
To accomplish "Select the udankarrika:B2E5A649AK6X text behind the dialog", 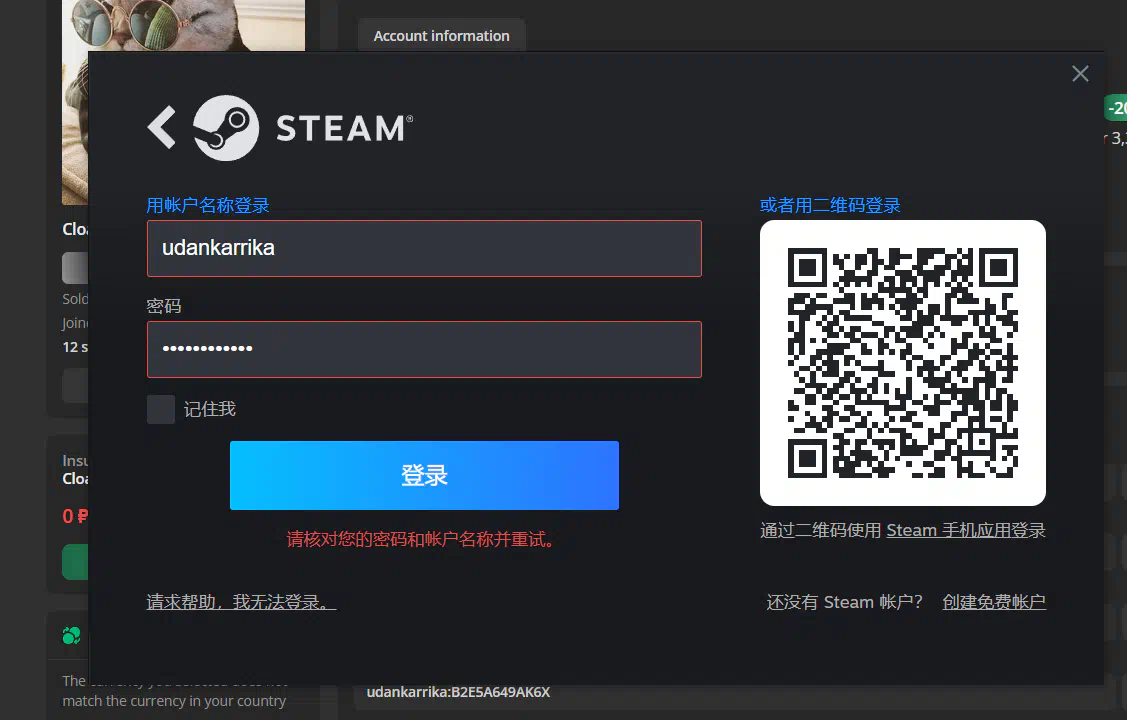I will point(459,692).
